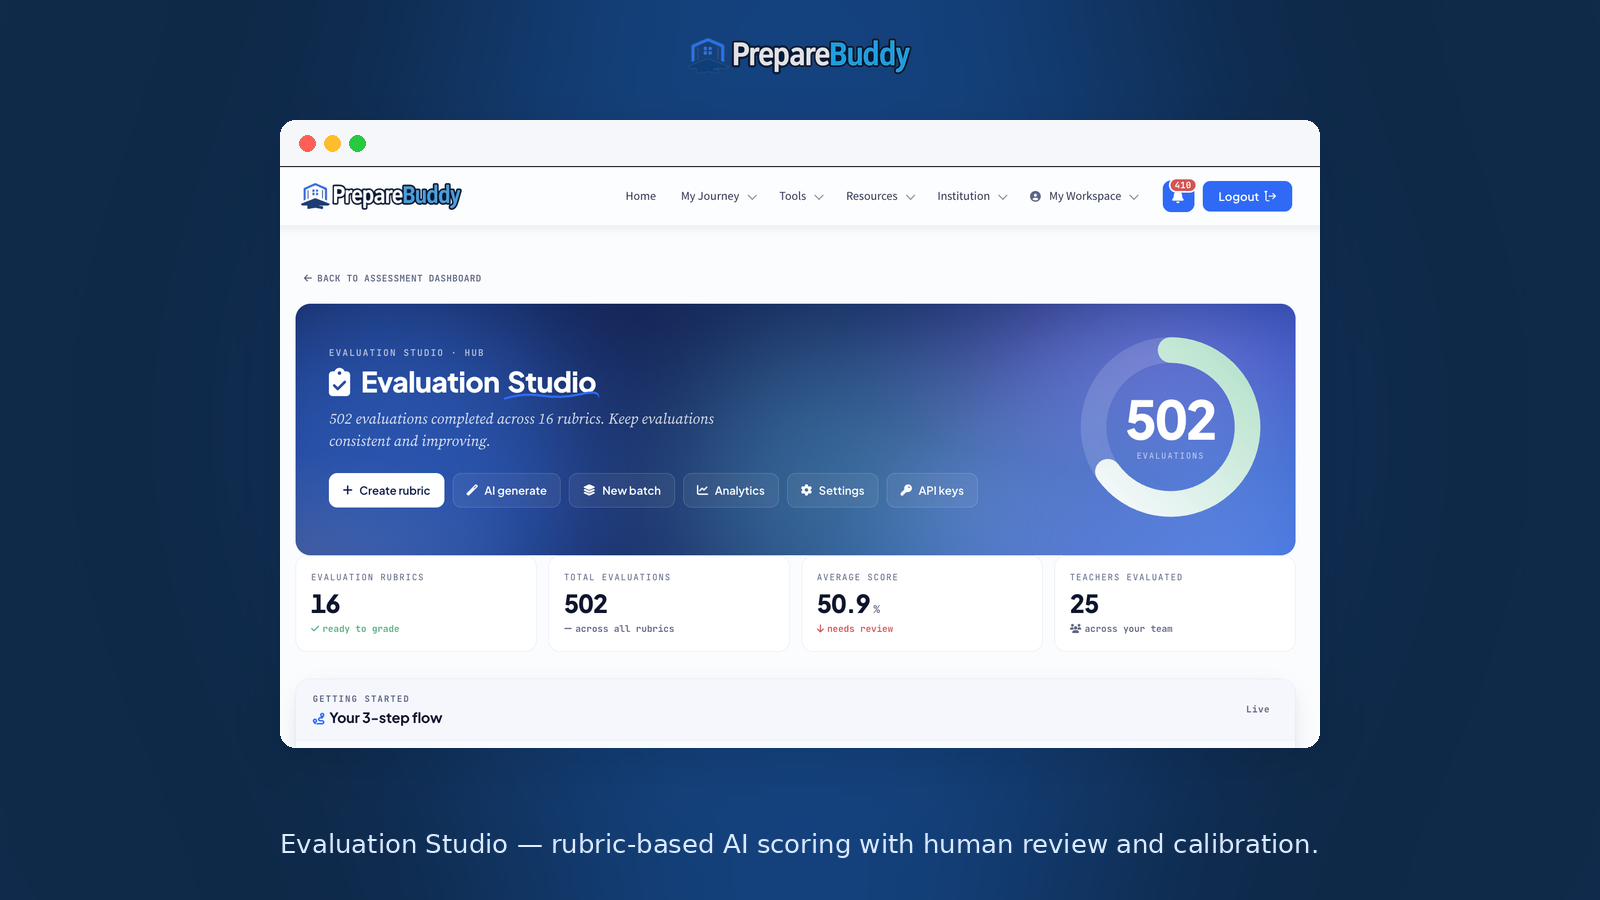Image resolution: width=1600 pixels, height=900 pixels.
Task: Click the 'across your team' text
Action: pyautogui.click(x=1129, y=629)
